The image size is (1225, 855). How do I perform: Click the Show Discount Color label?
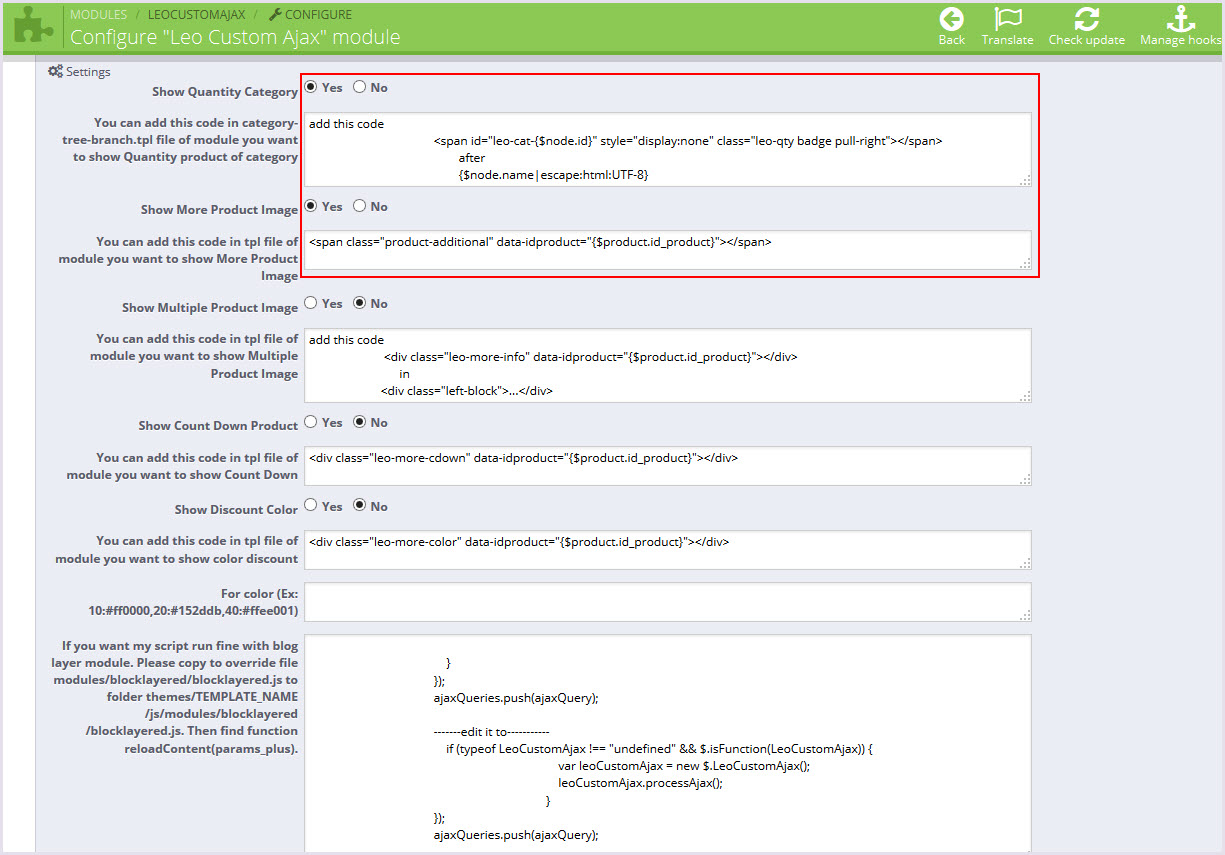point(236,509)
